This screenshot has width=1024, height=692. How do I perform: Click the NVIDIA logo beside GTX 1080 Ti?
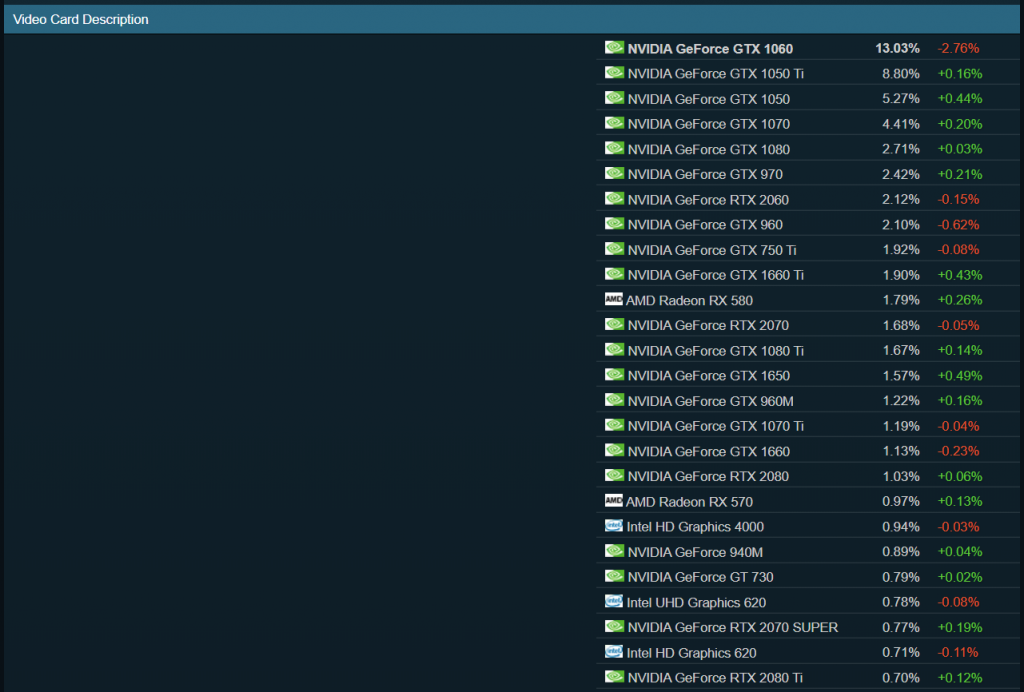click(x=614, y=349)
